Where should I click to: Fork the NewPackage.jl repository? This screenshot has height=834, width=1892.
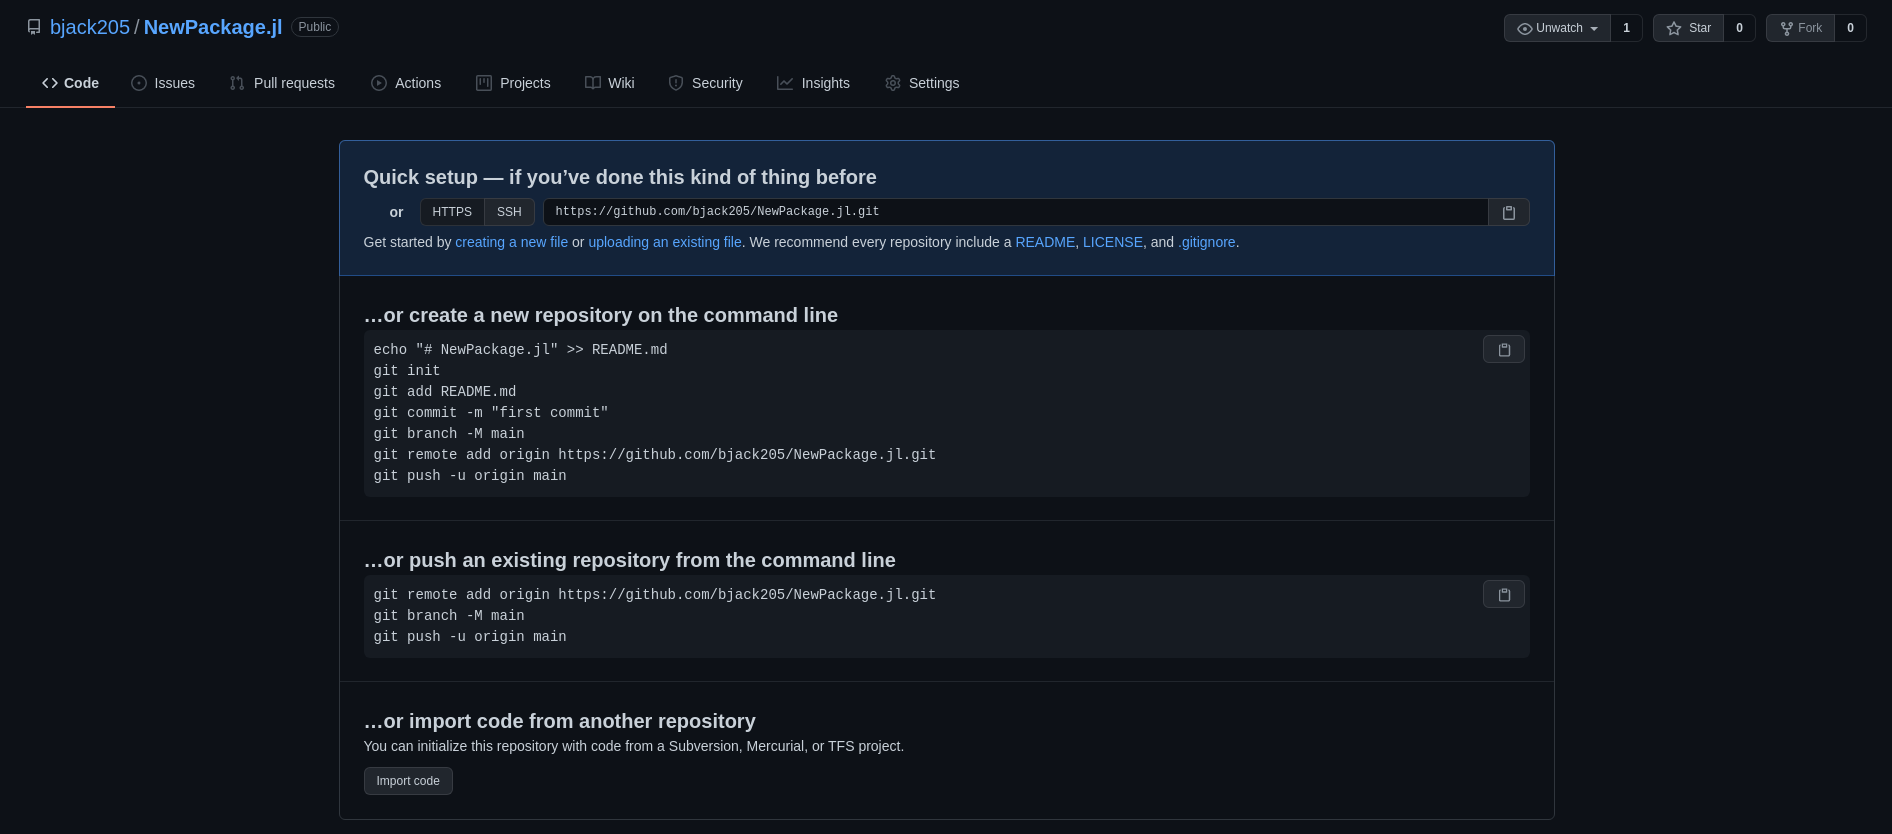[1800, 28]
